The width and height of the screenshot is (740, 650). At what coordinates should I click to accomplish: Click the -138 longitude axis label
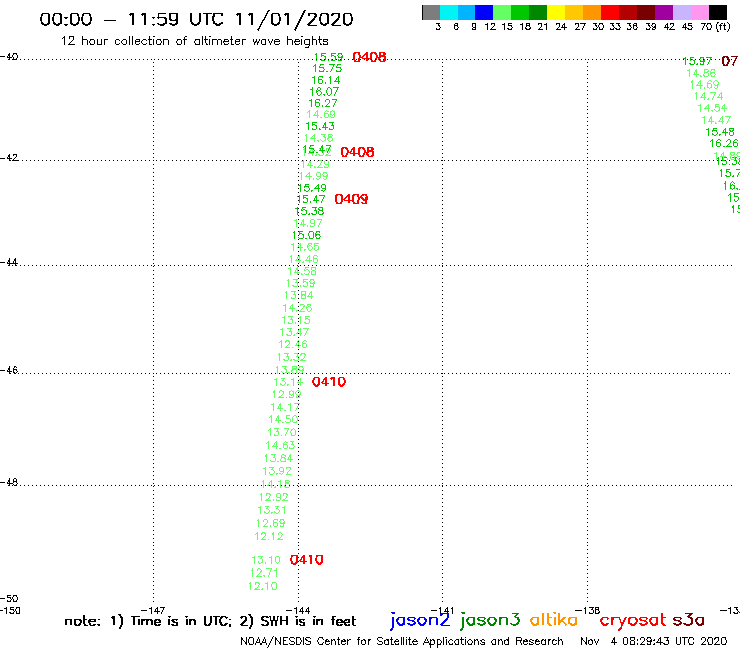pyautogui.click(x=588, y=611)
